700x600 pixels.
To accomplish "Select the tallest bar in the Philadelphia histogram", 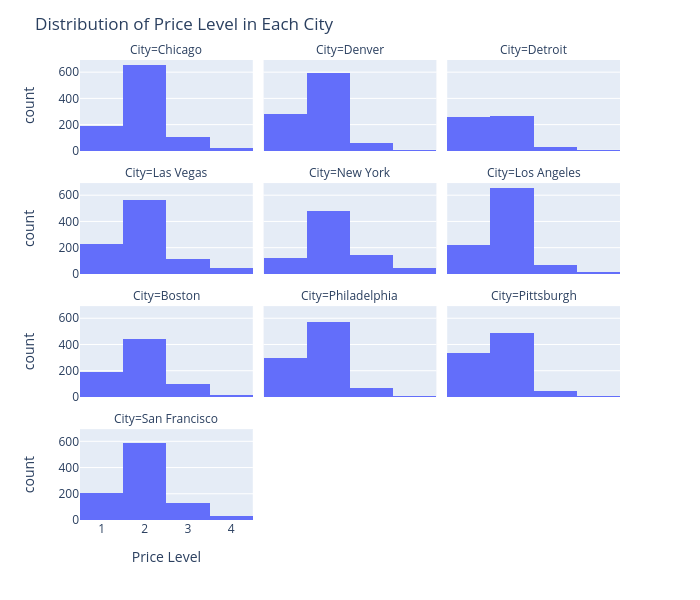I will pyautogui.click(x=328, y=359).
